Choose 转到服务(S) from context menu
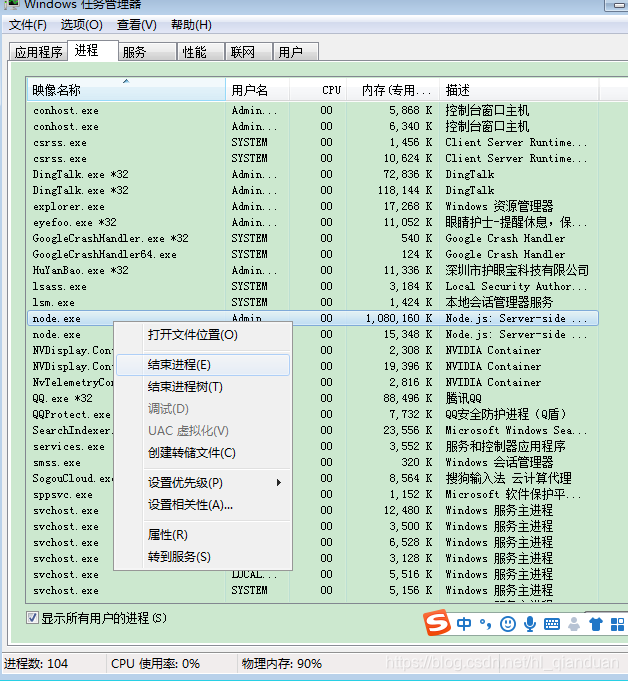 pyautogui.click(x=203, y=556)
